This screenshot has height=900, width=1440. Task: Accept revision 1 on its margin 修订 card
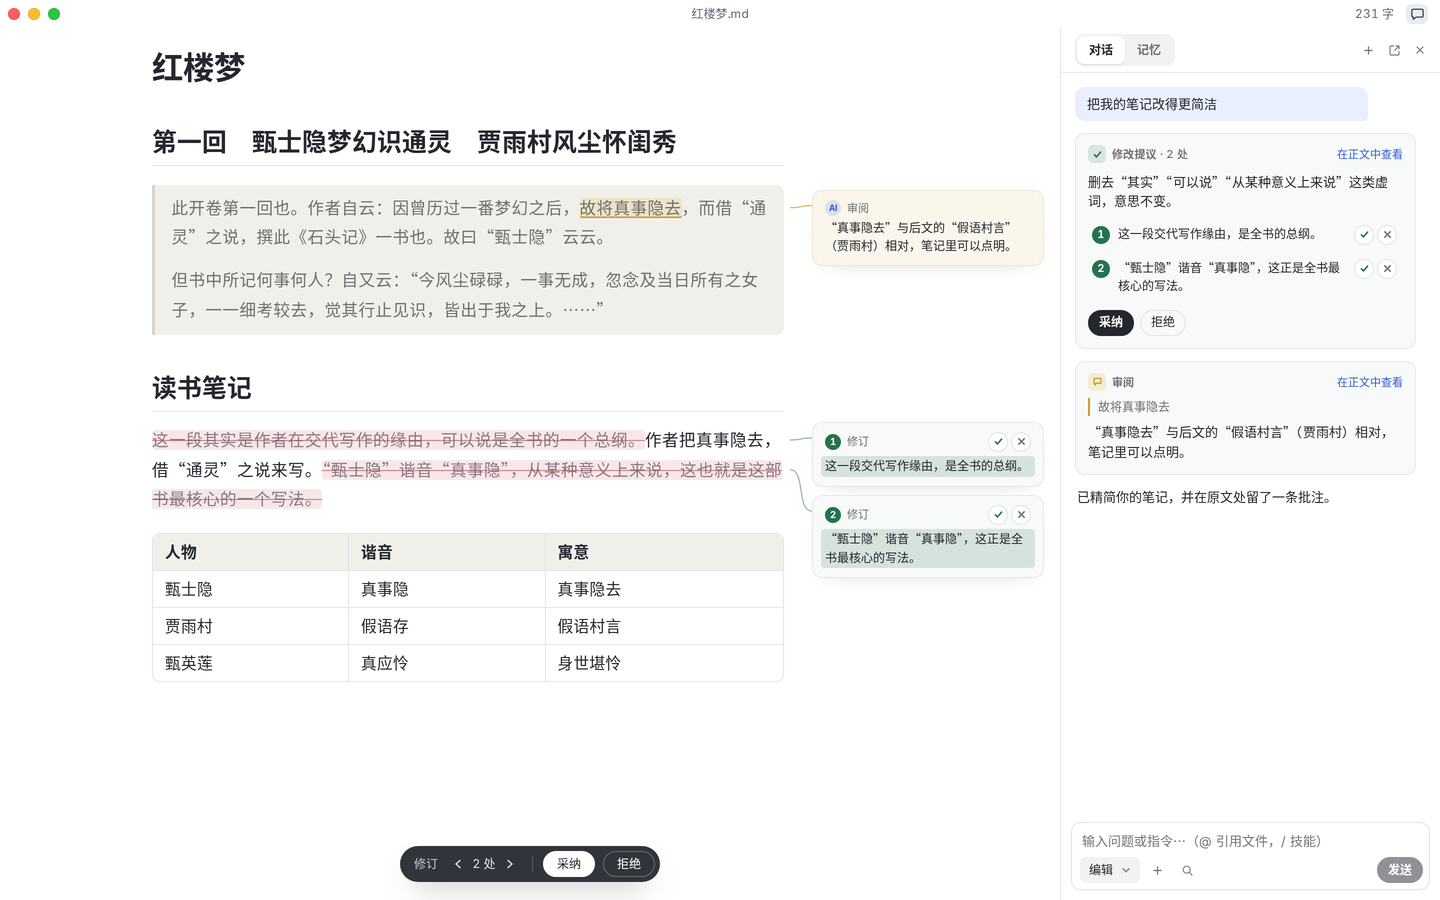click(x=998, y=442)
